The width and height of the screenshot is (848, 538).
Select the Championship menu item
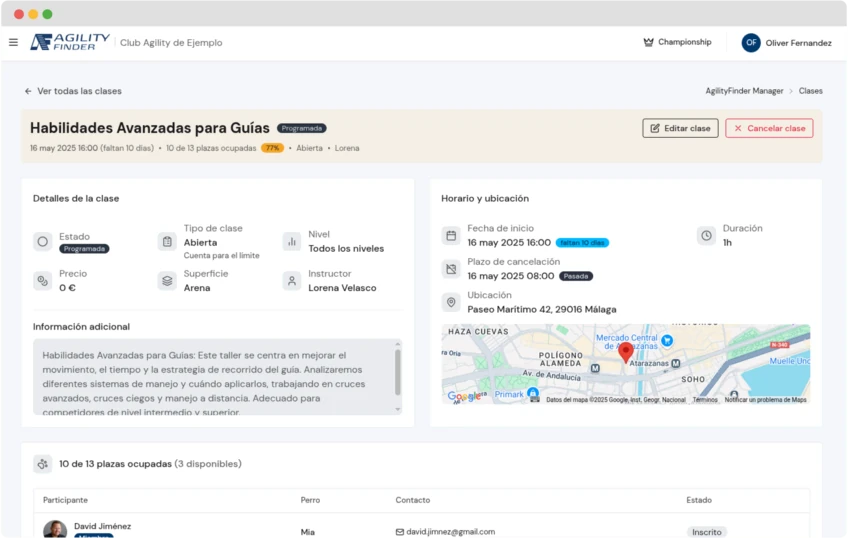coord(684,42)
